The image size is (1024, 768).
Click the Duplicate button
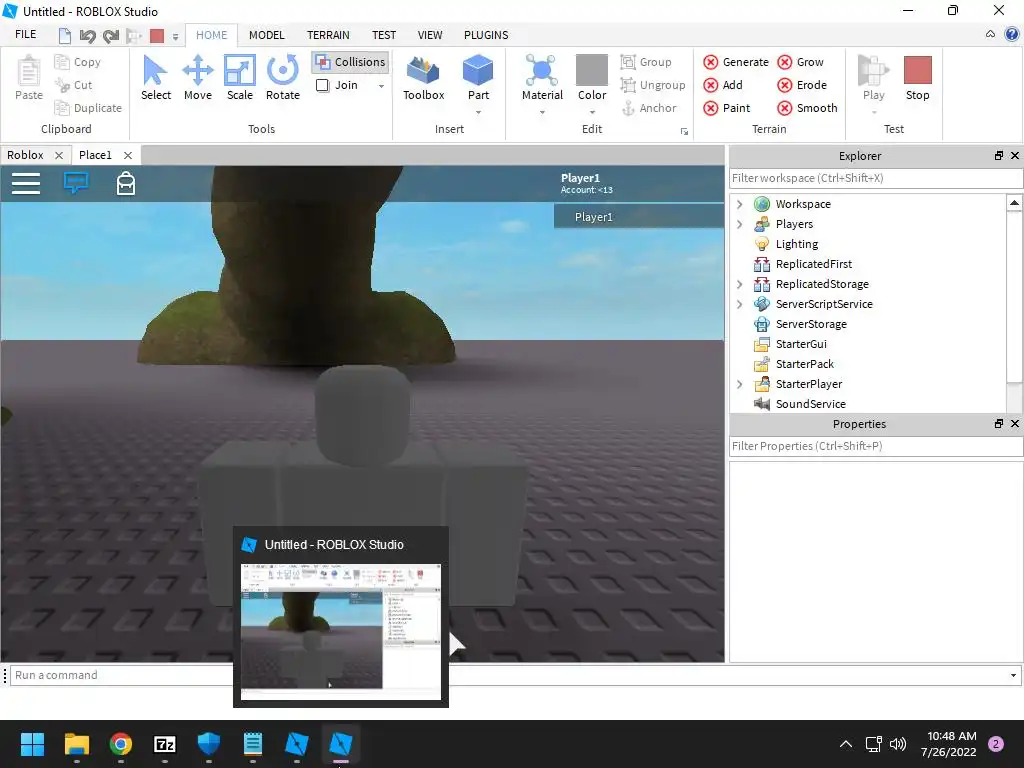pyautogui.click(x=88, y=108)
